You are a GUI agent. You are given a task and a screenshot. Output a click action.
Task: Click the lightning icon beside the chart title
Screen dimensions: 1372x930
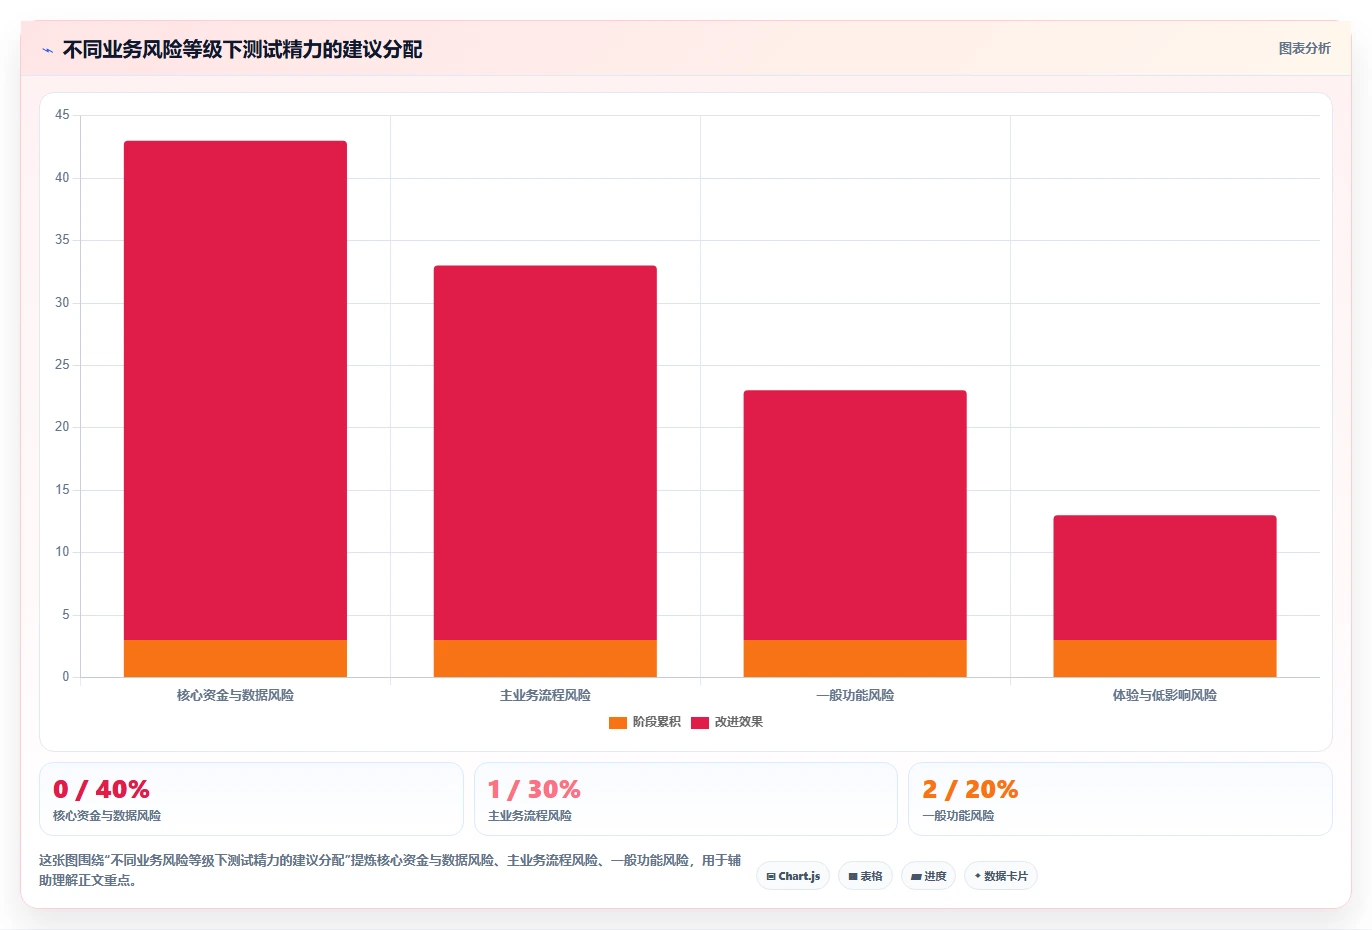[47, 50]
